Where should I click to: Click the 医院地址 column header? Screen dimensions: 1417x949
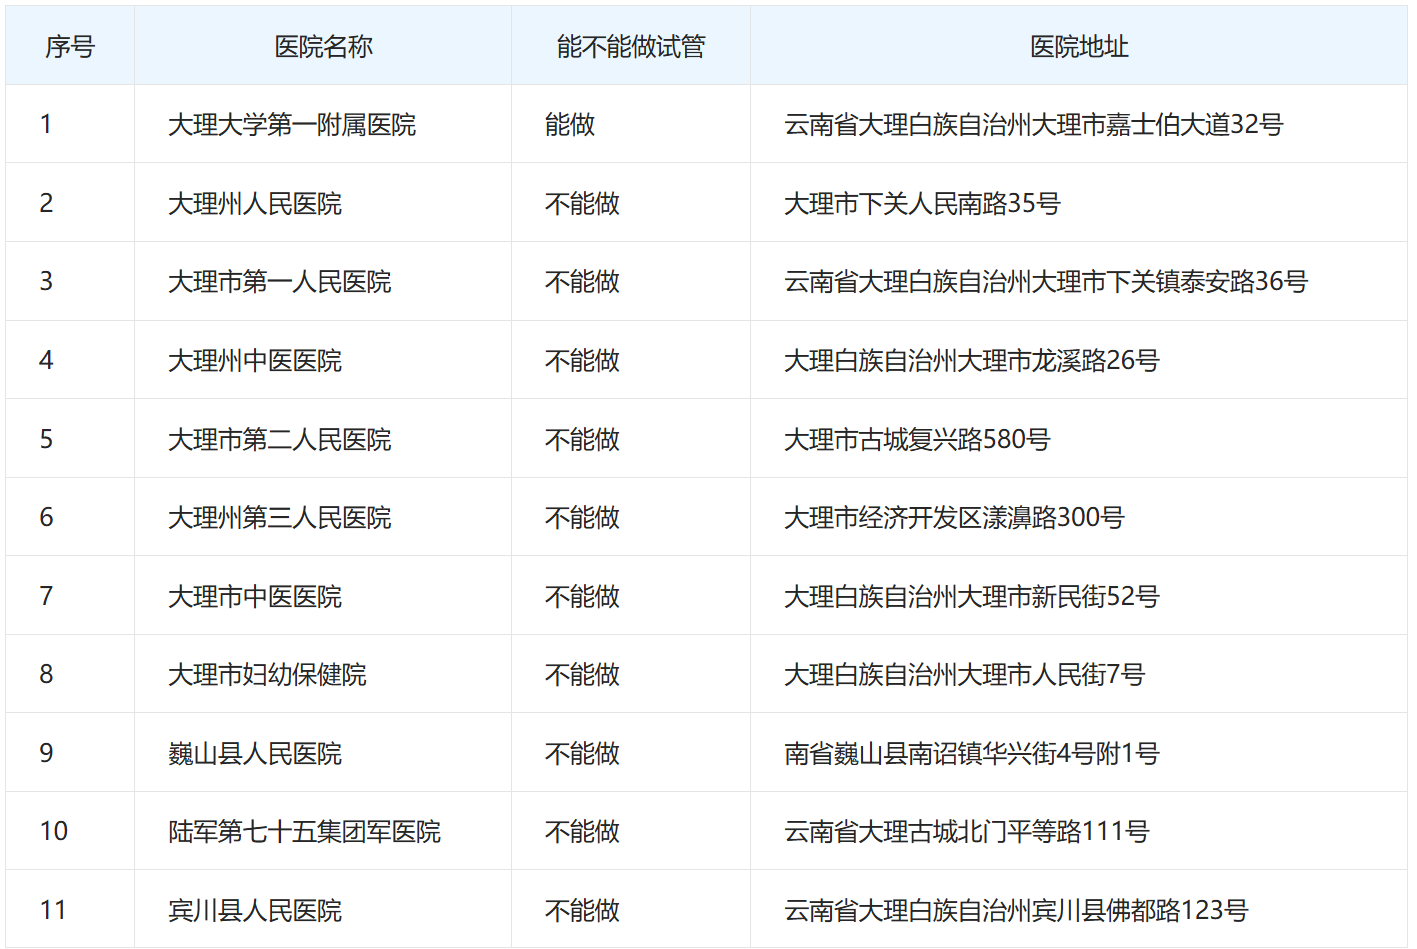[1079, 46]
